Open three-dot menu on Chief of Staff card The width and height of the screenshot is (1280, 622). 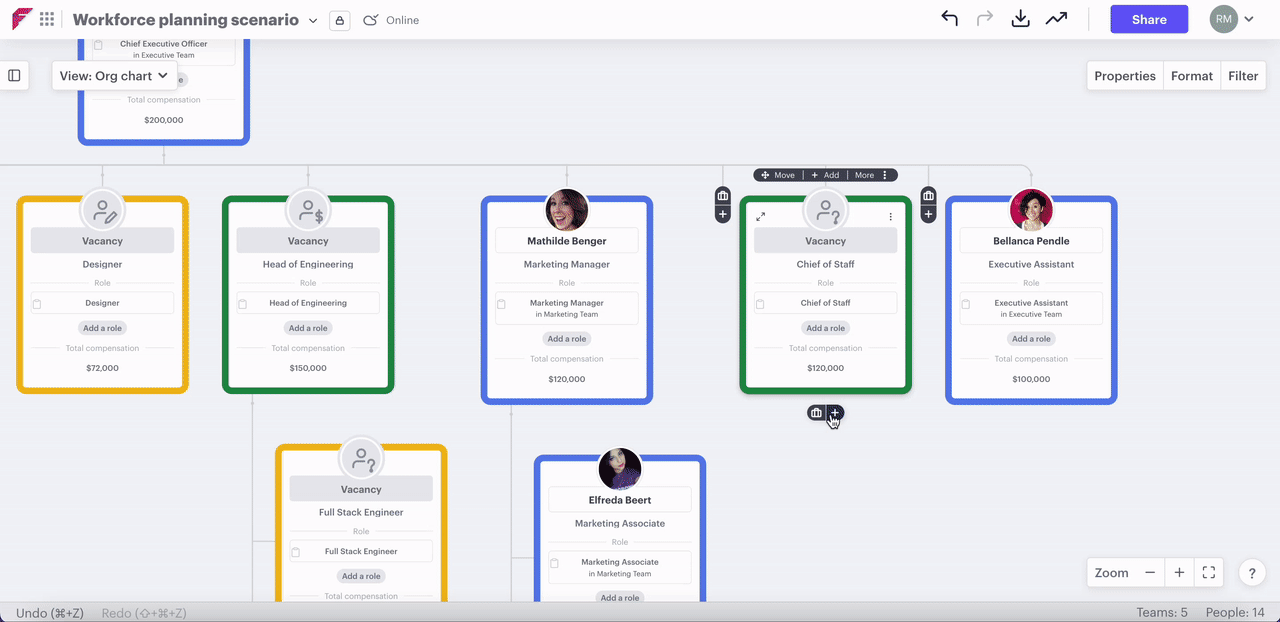[x=891, y=216]
